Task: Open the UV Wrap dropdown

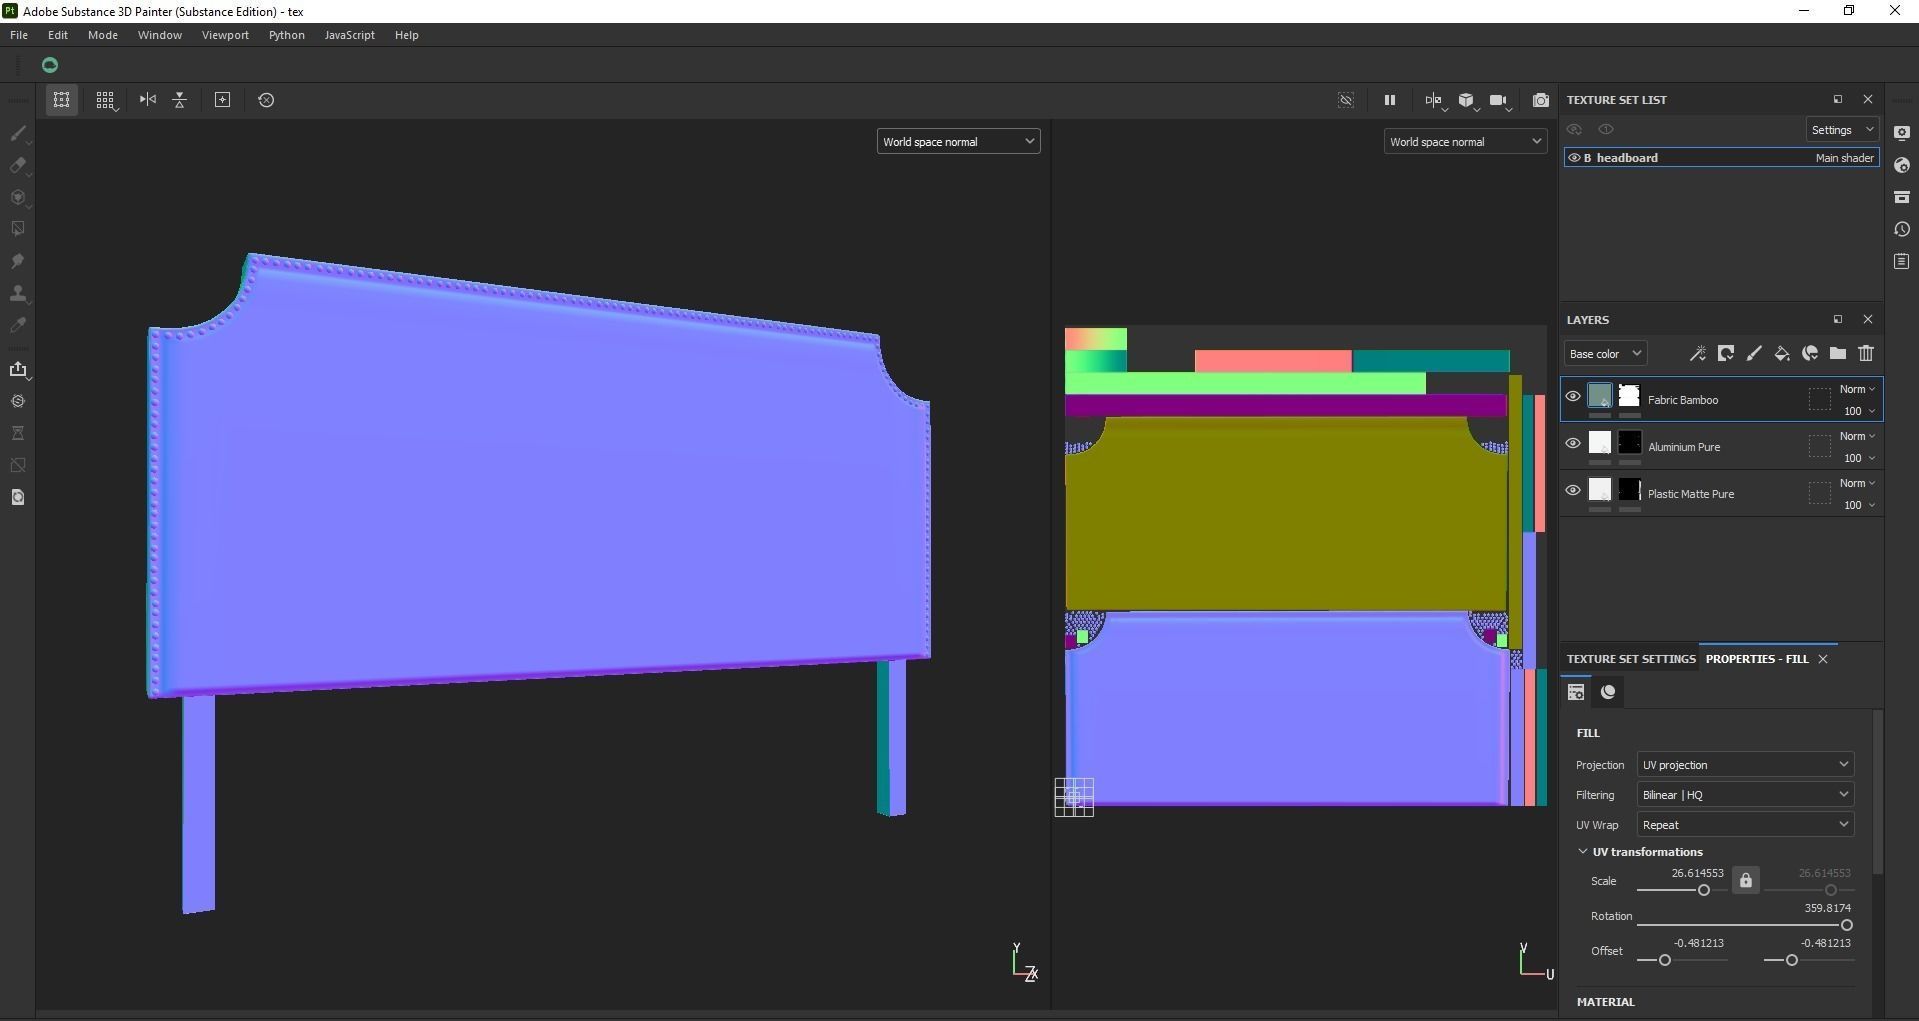Action: (x=1745, y=825)
